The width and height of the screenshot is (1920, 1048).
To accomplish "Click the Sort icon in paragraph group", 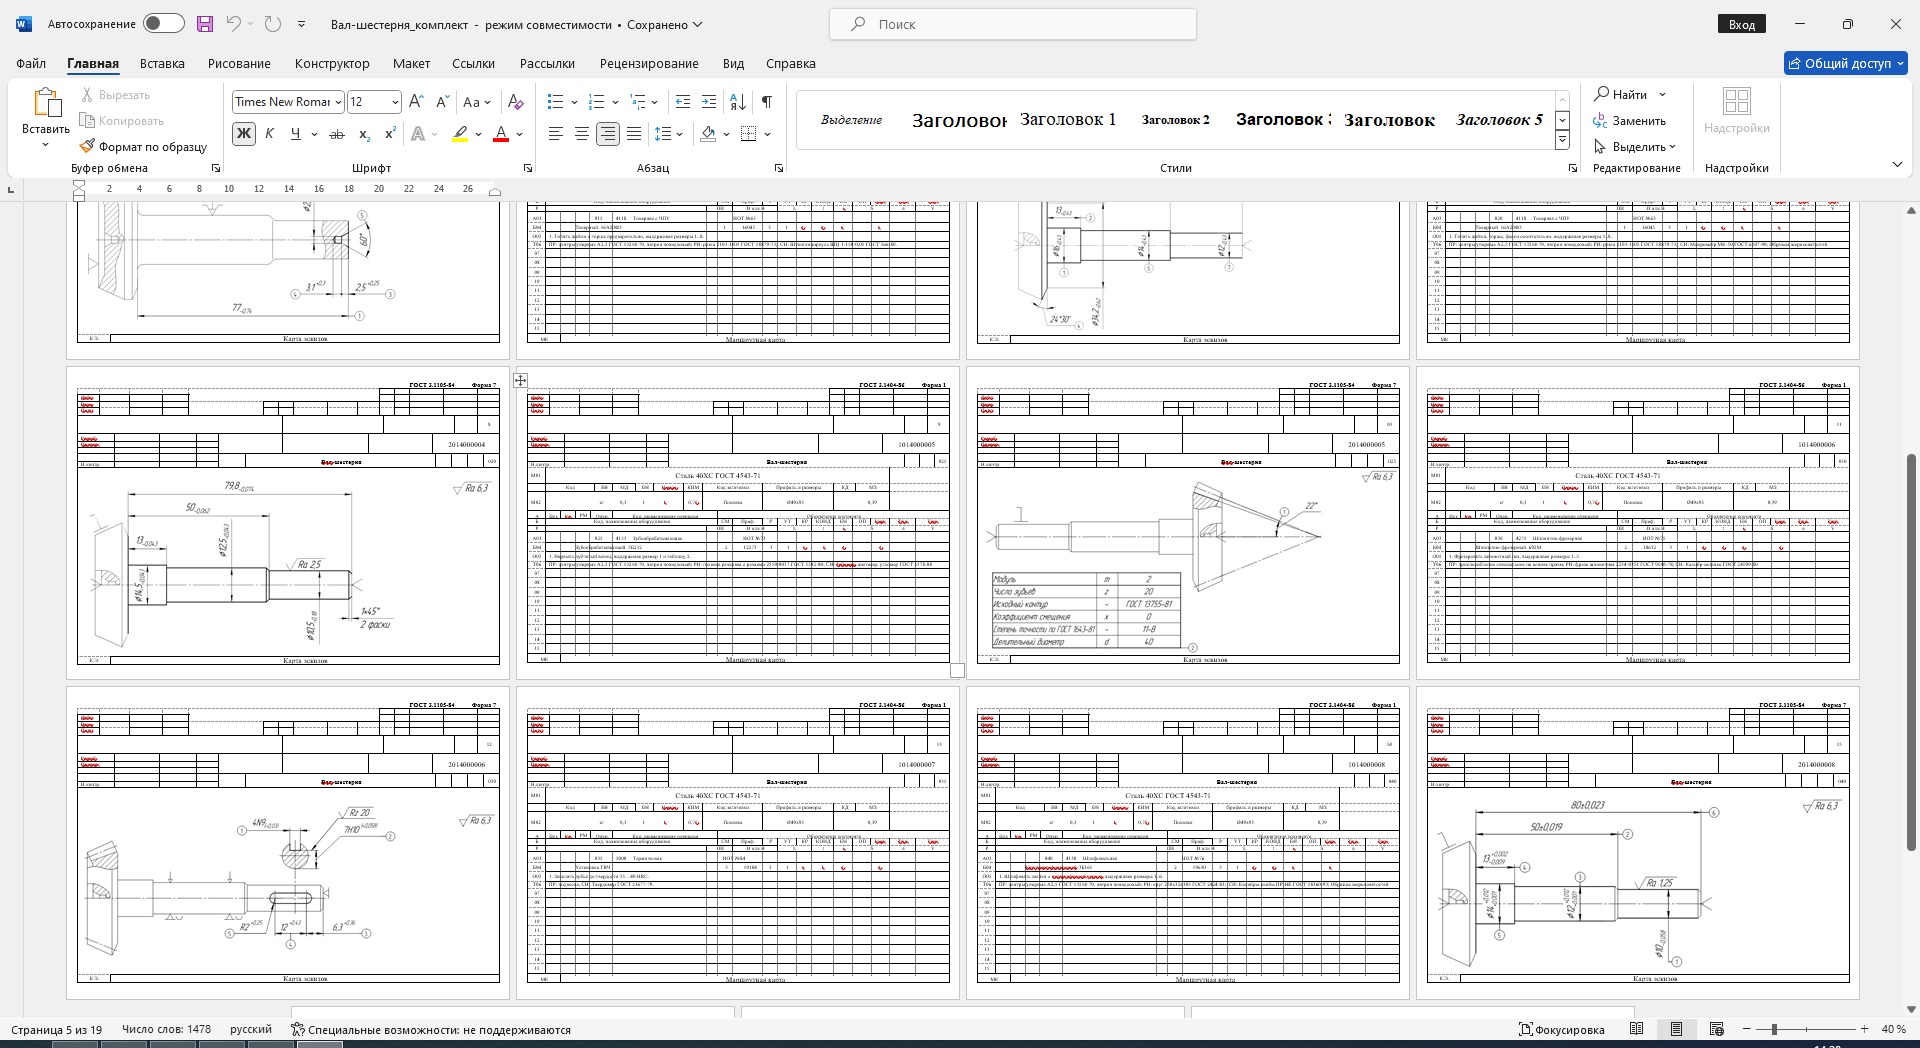I will (738, 102).
